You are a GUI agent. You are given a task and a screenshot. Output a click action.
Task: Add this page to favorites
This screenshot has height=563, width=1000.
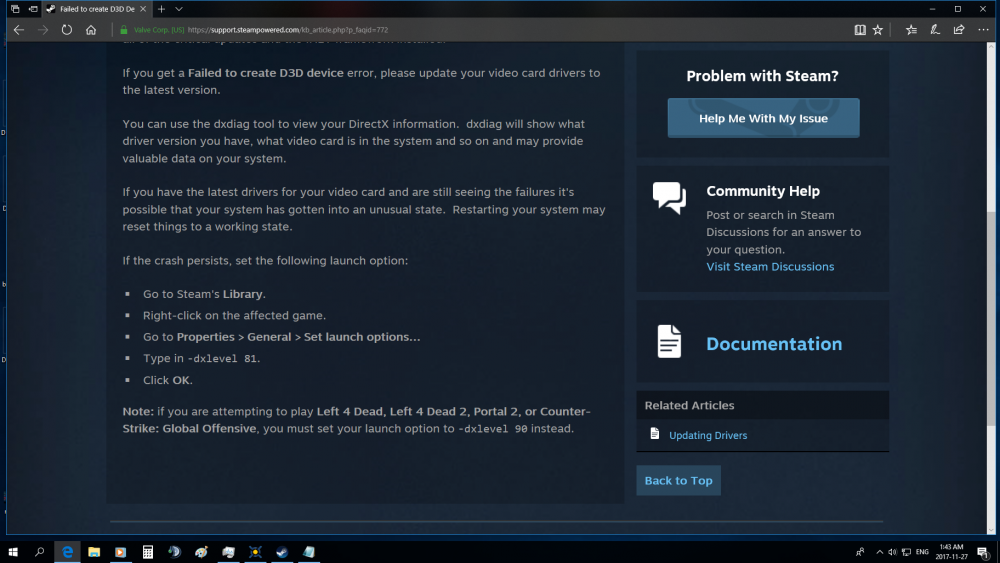point(878,30)
